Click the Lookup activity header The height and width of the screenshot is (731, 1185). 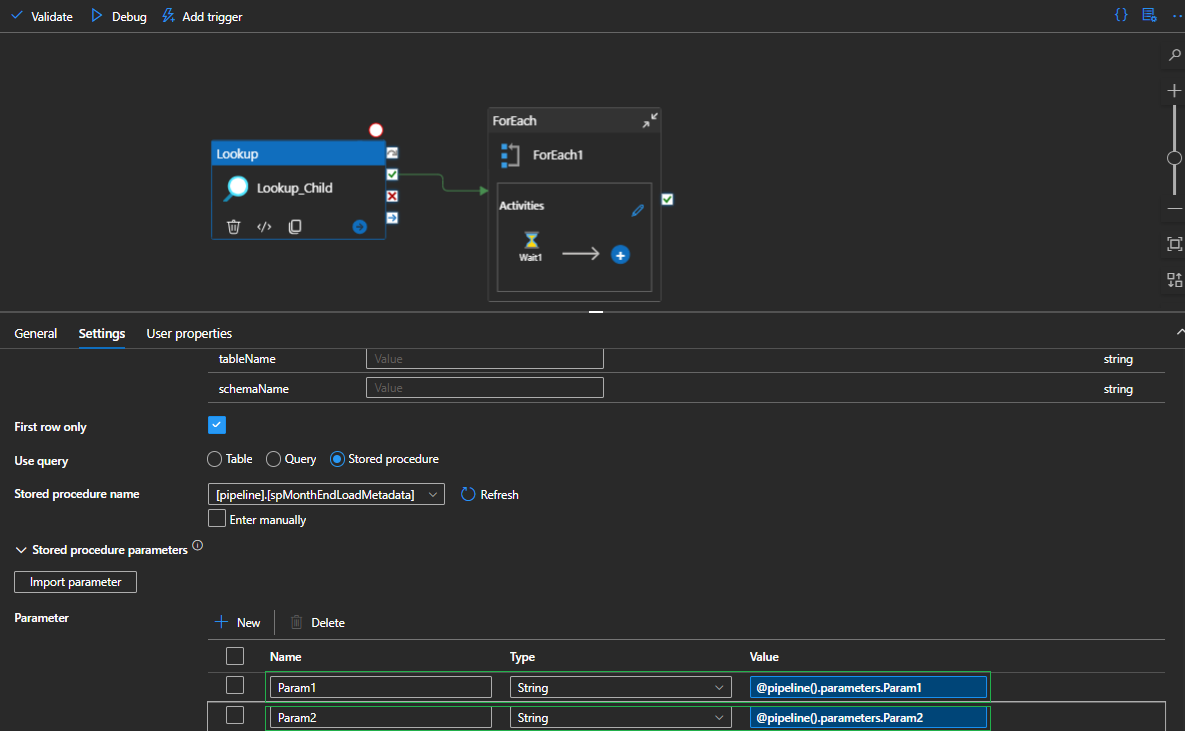pos(299,153)
